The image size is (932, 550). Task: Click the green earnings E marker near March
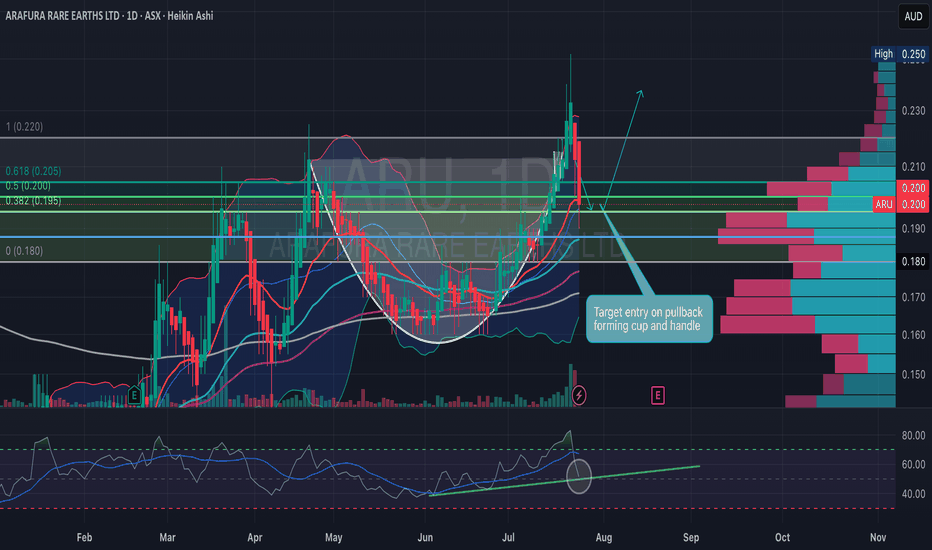pos(134,395)
